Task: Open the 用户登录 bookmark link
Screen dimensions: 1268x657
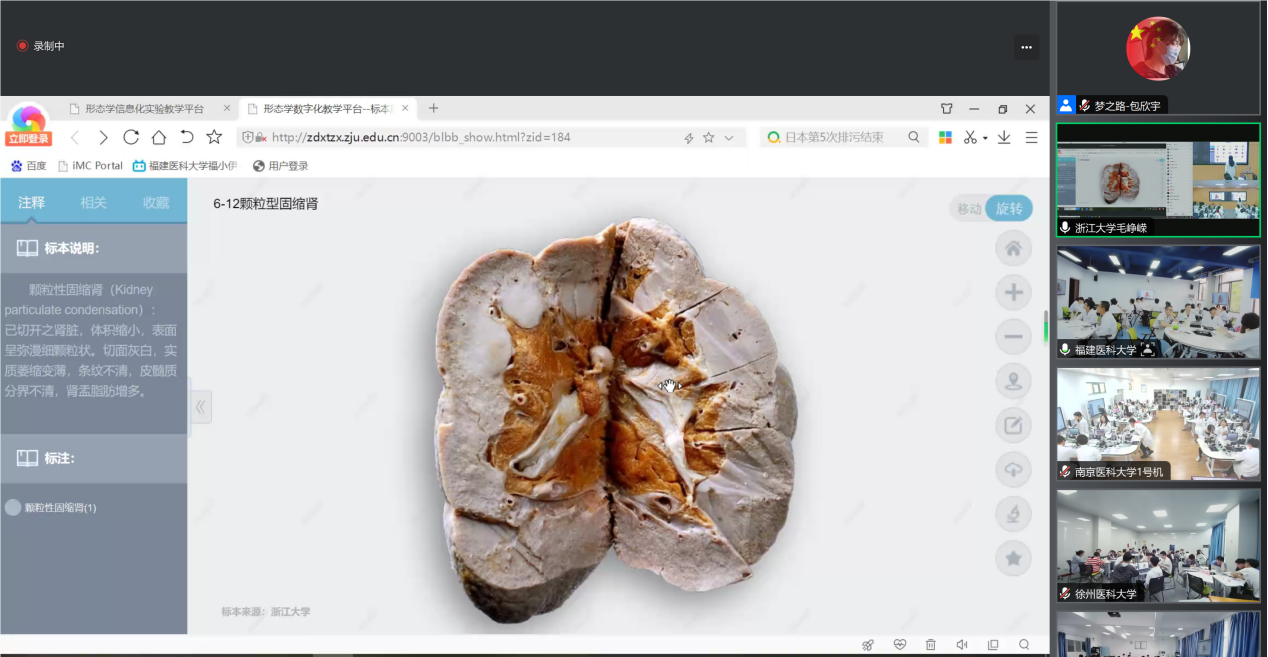Action: coord(281,166)
